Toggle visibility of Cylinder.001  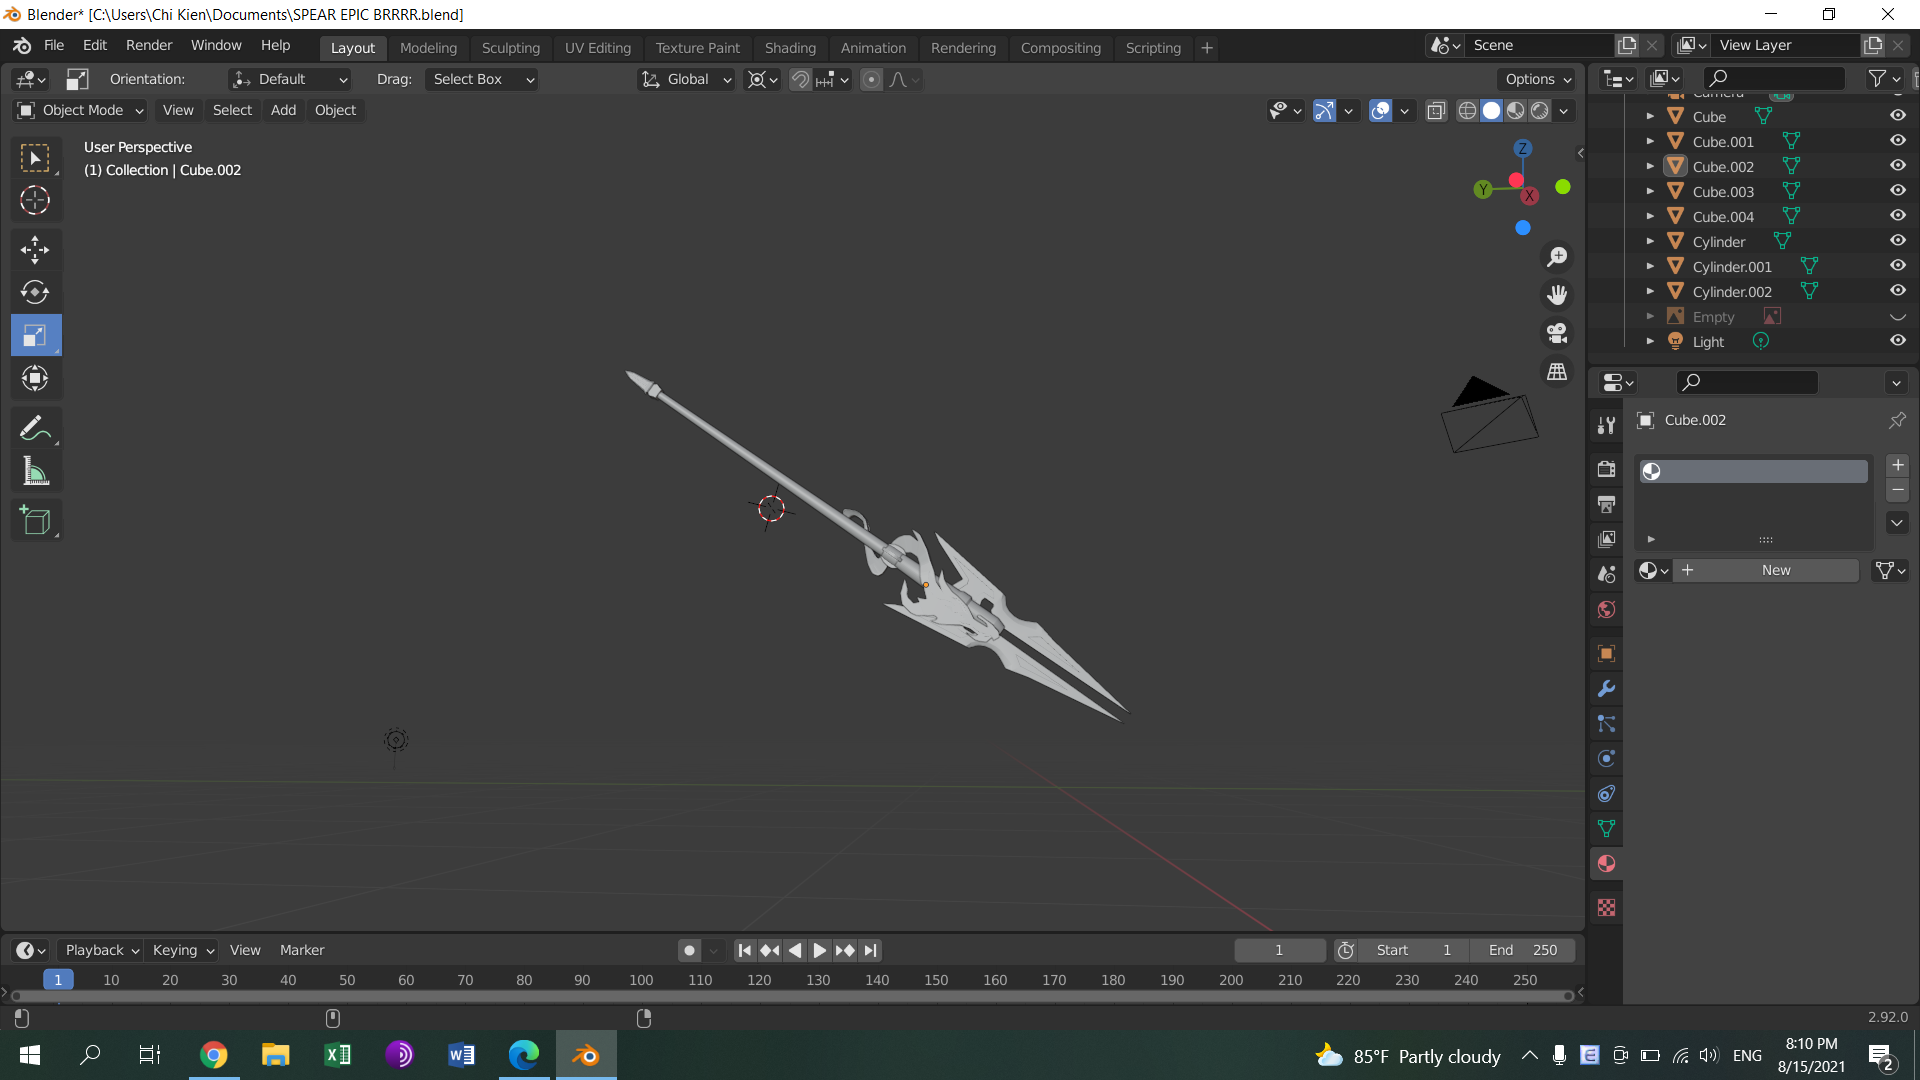pos(1897,266)
